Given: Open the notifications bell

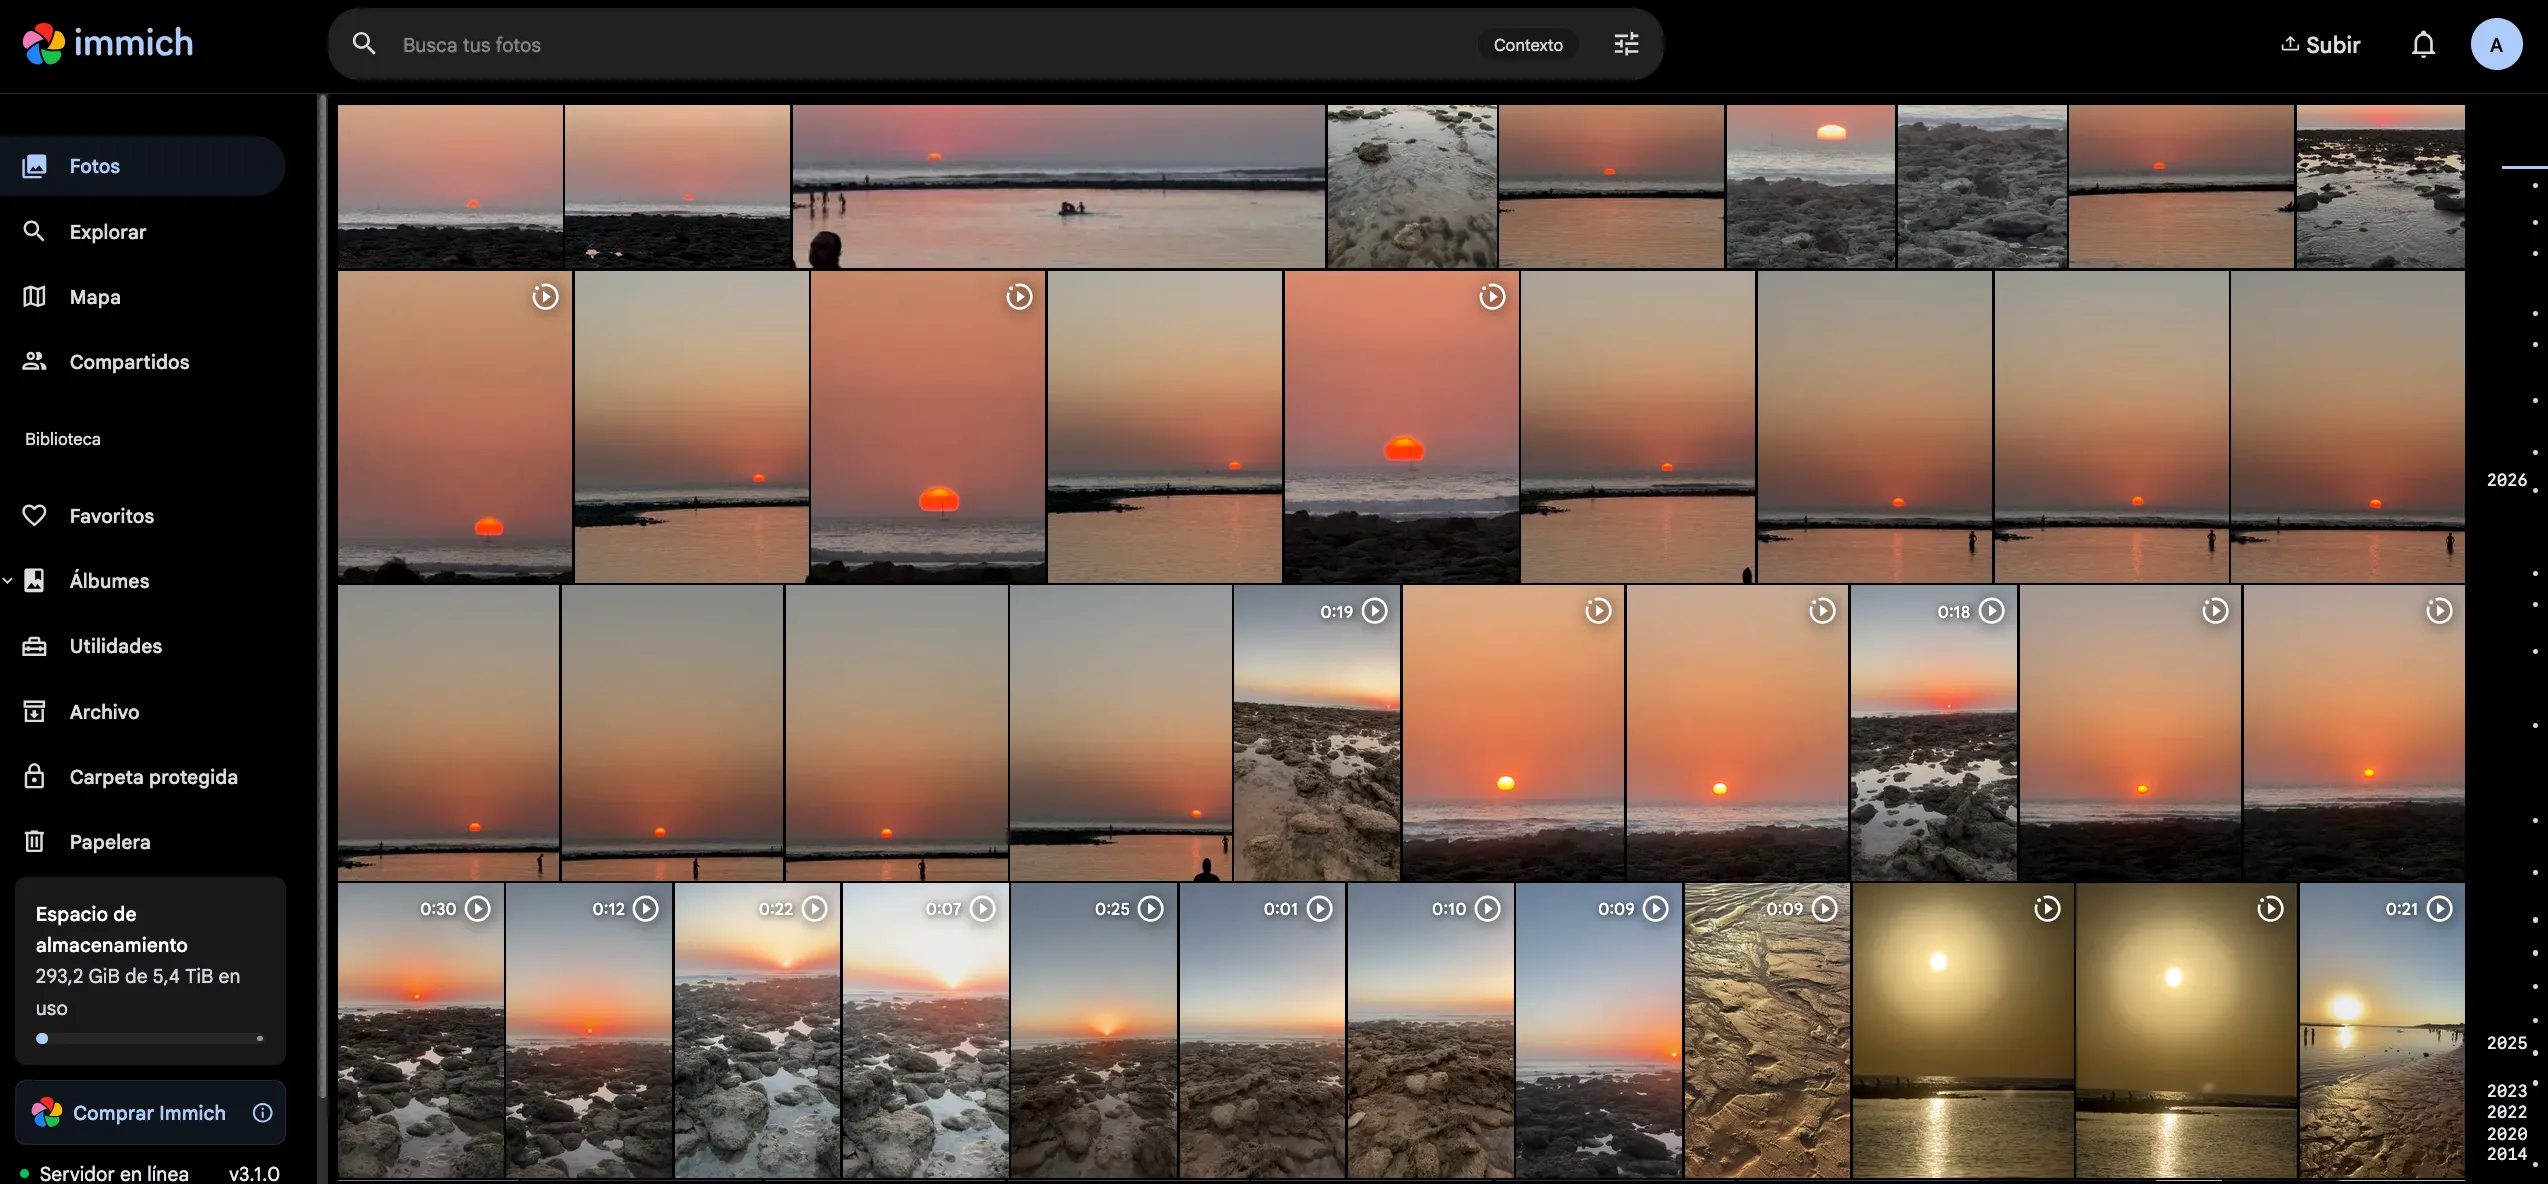Looking at the screenshot, I should (x=2423, y=44).
